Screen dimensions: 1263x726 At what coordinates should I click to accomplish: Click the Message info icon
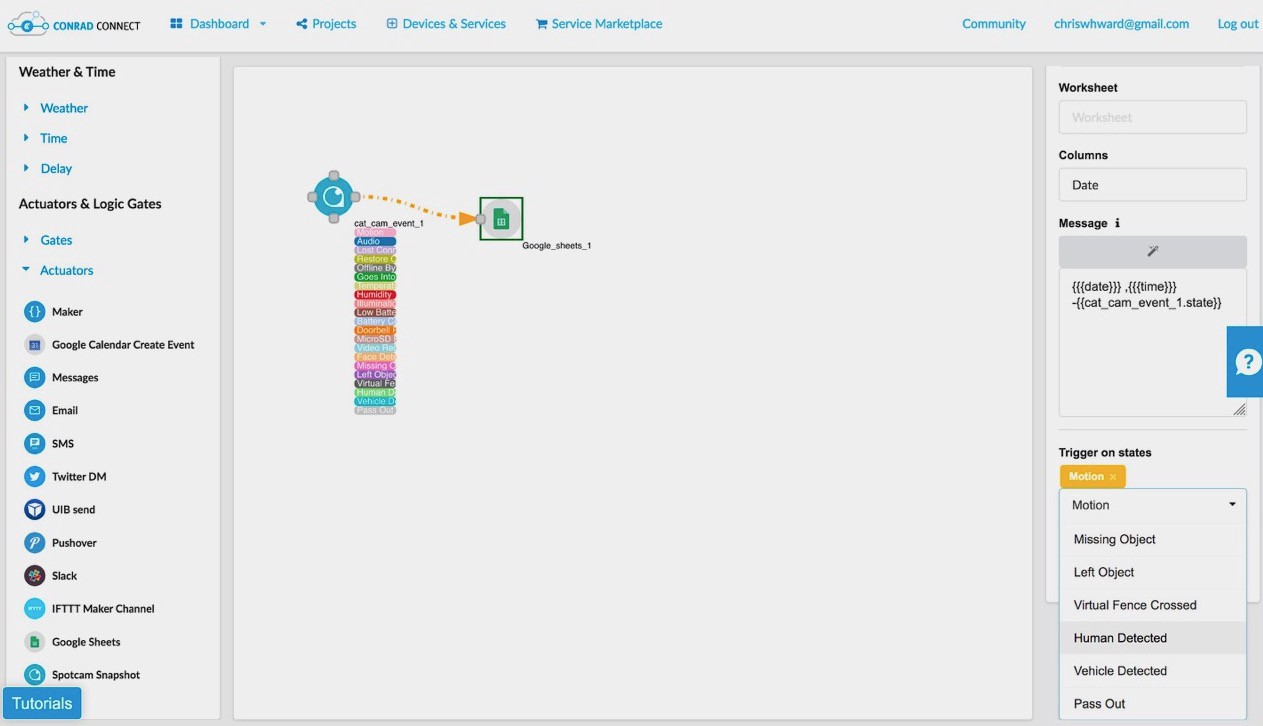tap(1117, 223)
